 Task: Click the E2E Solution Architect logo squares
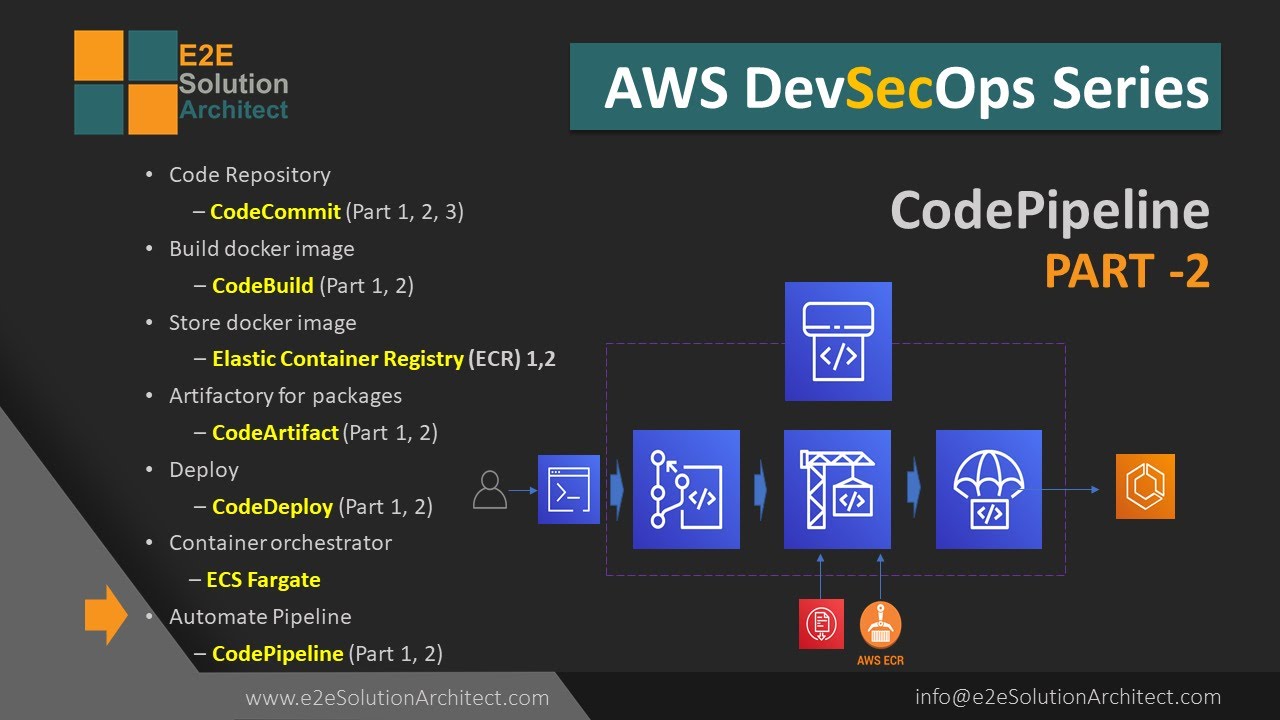[x=125, y=82]
